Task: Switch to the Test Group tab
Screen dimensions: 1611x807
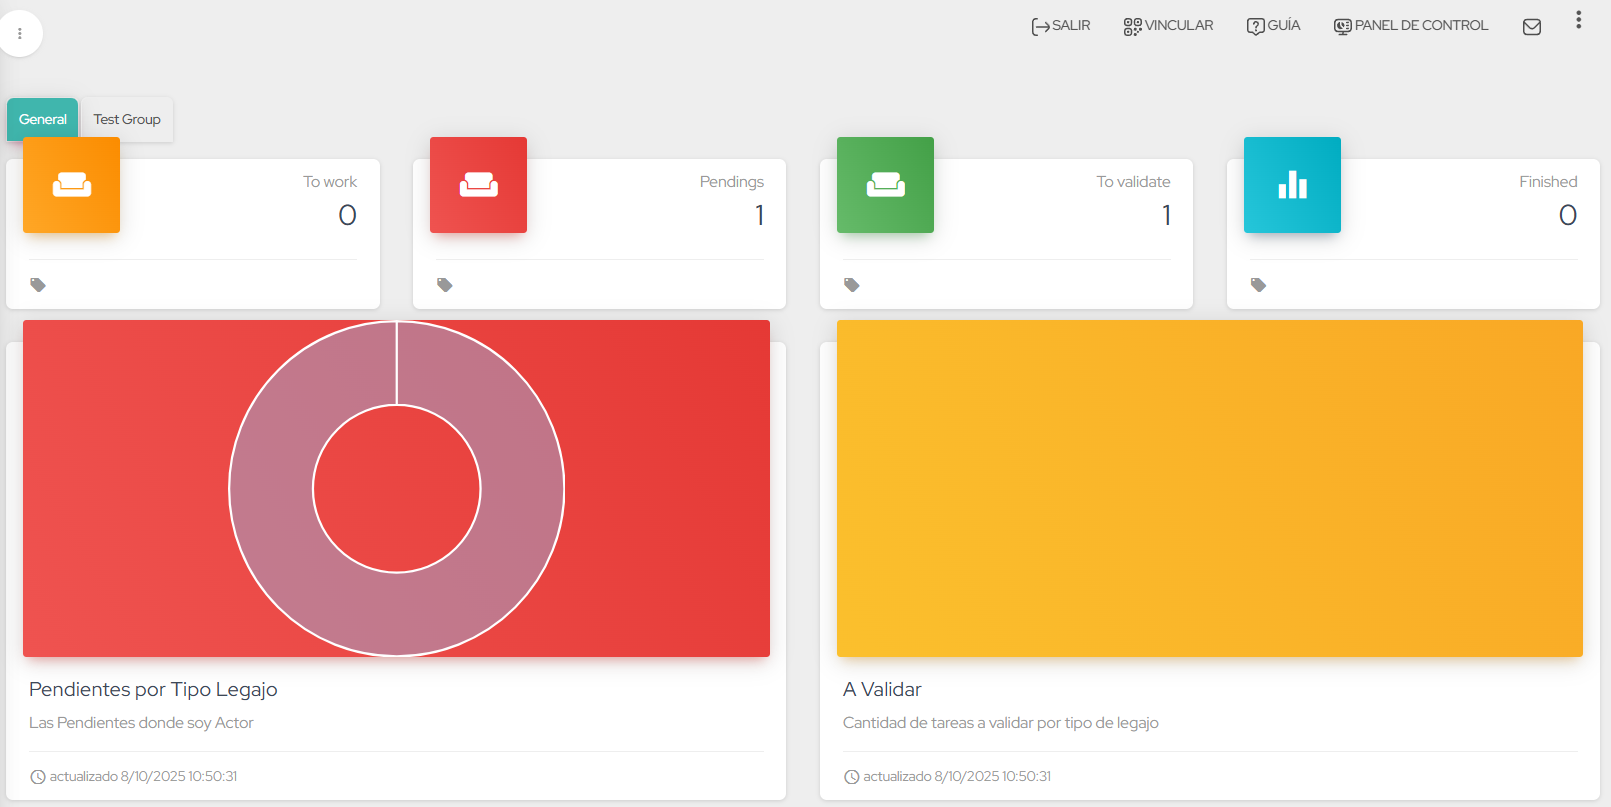Action: pyautogui.click(x=127, y=120)
